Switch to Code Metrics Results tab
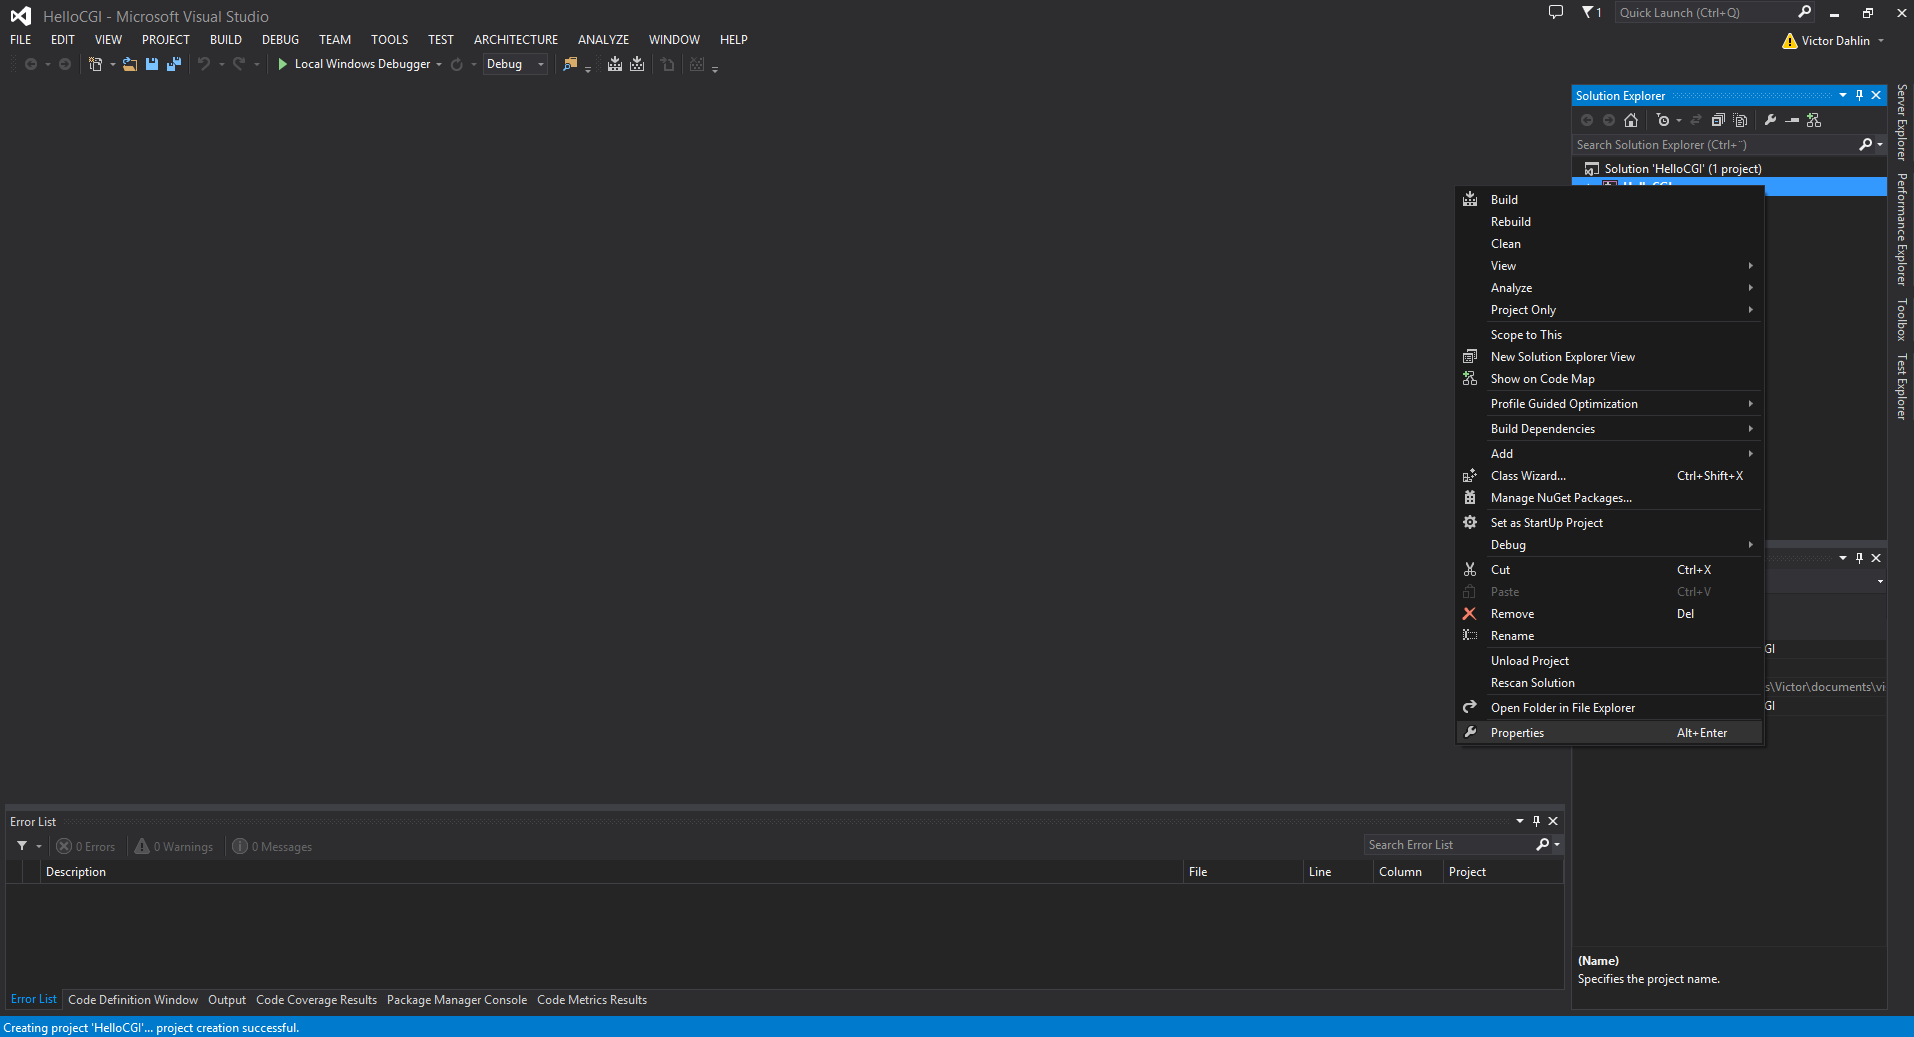 click(x=592, y=1000)
